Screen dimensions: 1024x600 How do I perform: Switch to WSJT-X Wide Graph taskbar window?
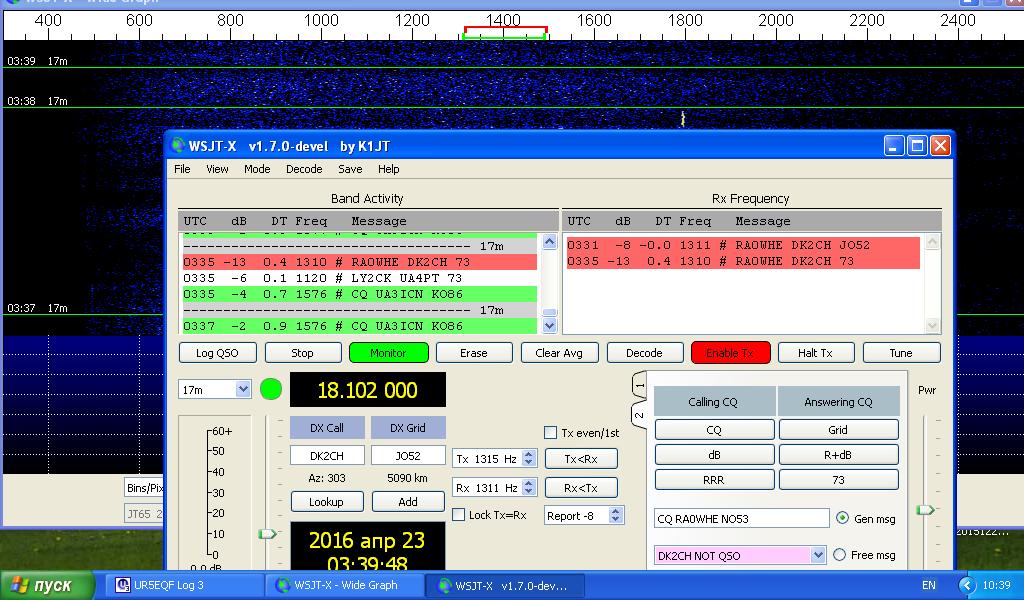pyautogui.click(x=340, y=585)
